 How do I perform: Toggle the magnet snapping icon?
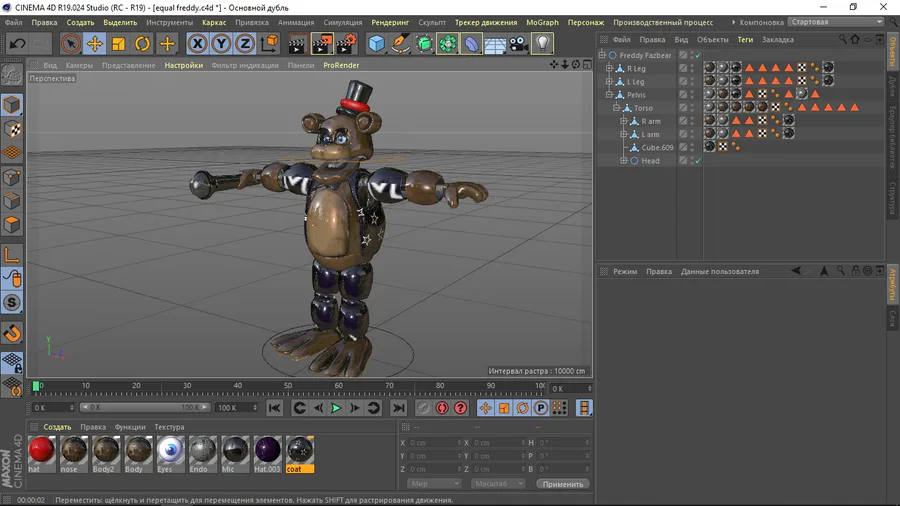pyautogui.click(x=12, y=333)
